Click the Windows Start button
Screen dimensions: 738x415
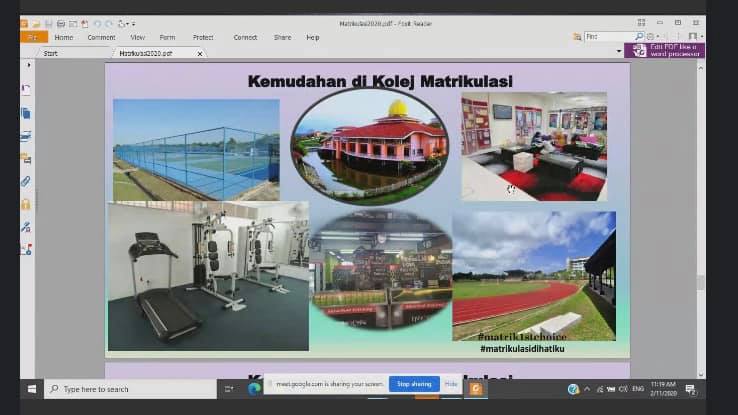(x=32, y=389)
